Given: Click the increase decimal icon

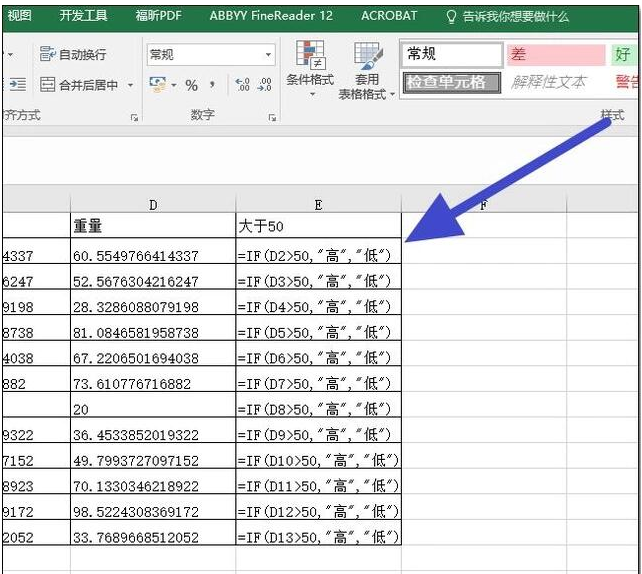Looking at the screenshot, I should (x=243, y=85).
